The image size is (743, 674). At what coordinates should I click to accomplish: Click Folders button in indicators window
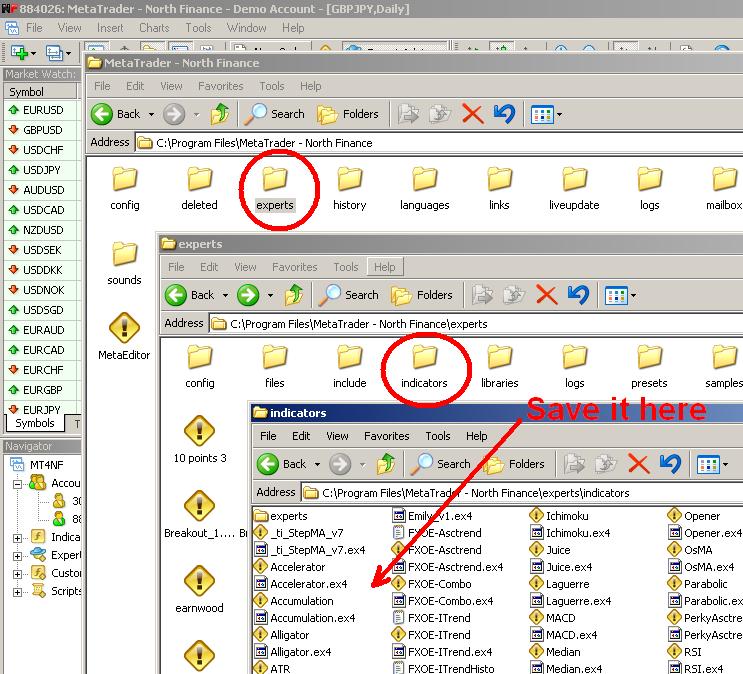coord(514,464)
